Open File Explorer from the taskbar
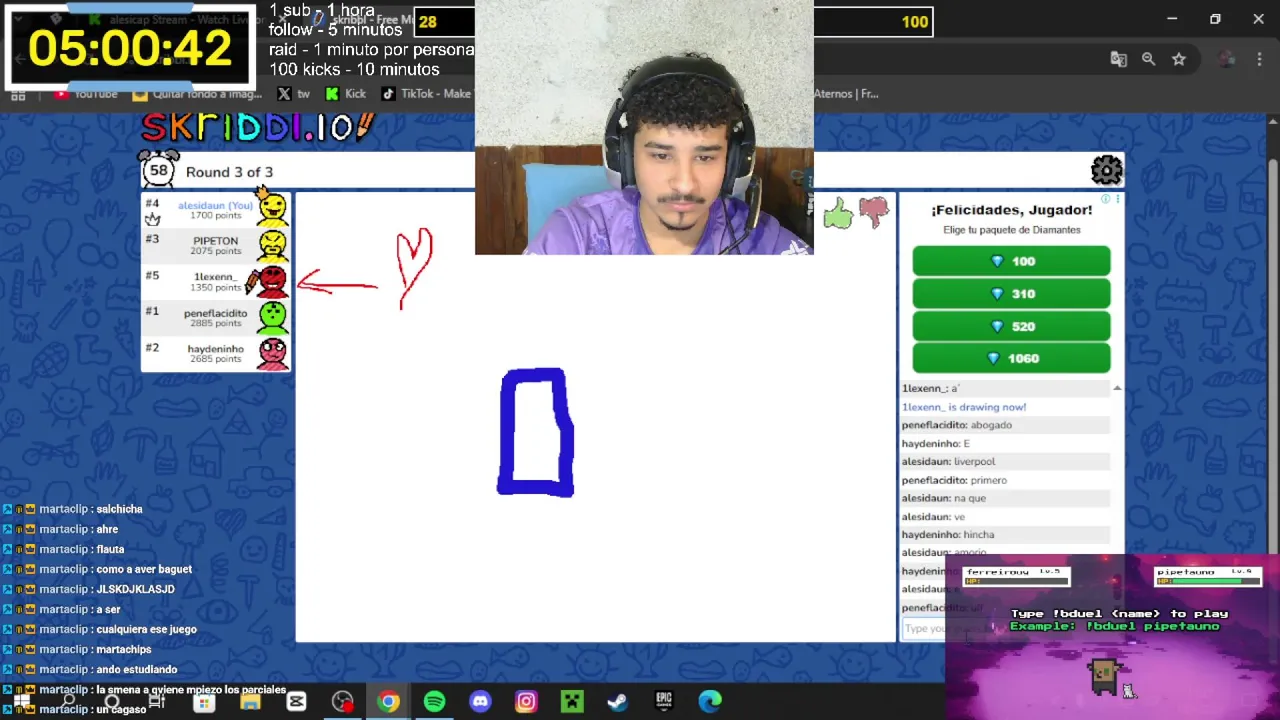The image size is (1280, 720). pos(250,703)
